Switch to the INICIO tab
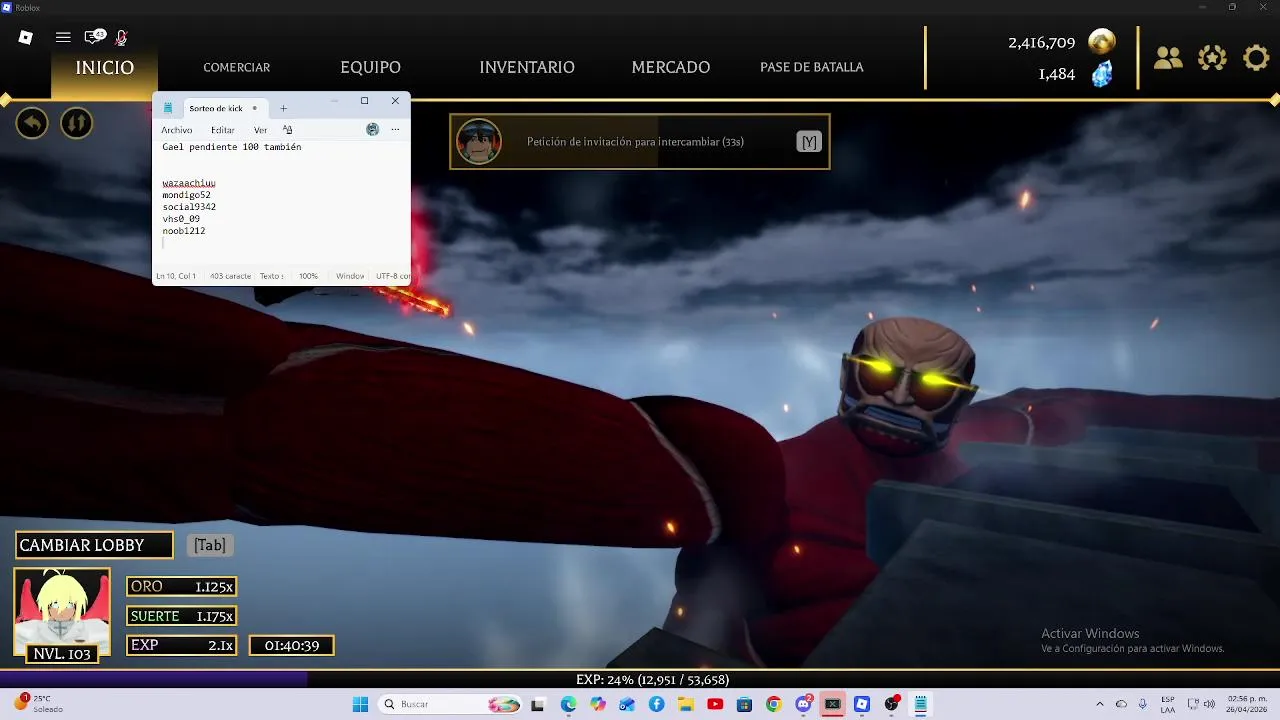Viewport: 1280px width, 720px height. [105, 67]
